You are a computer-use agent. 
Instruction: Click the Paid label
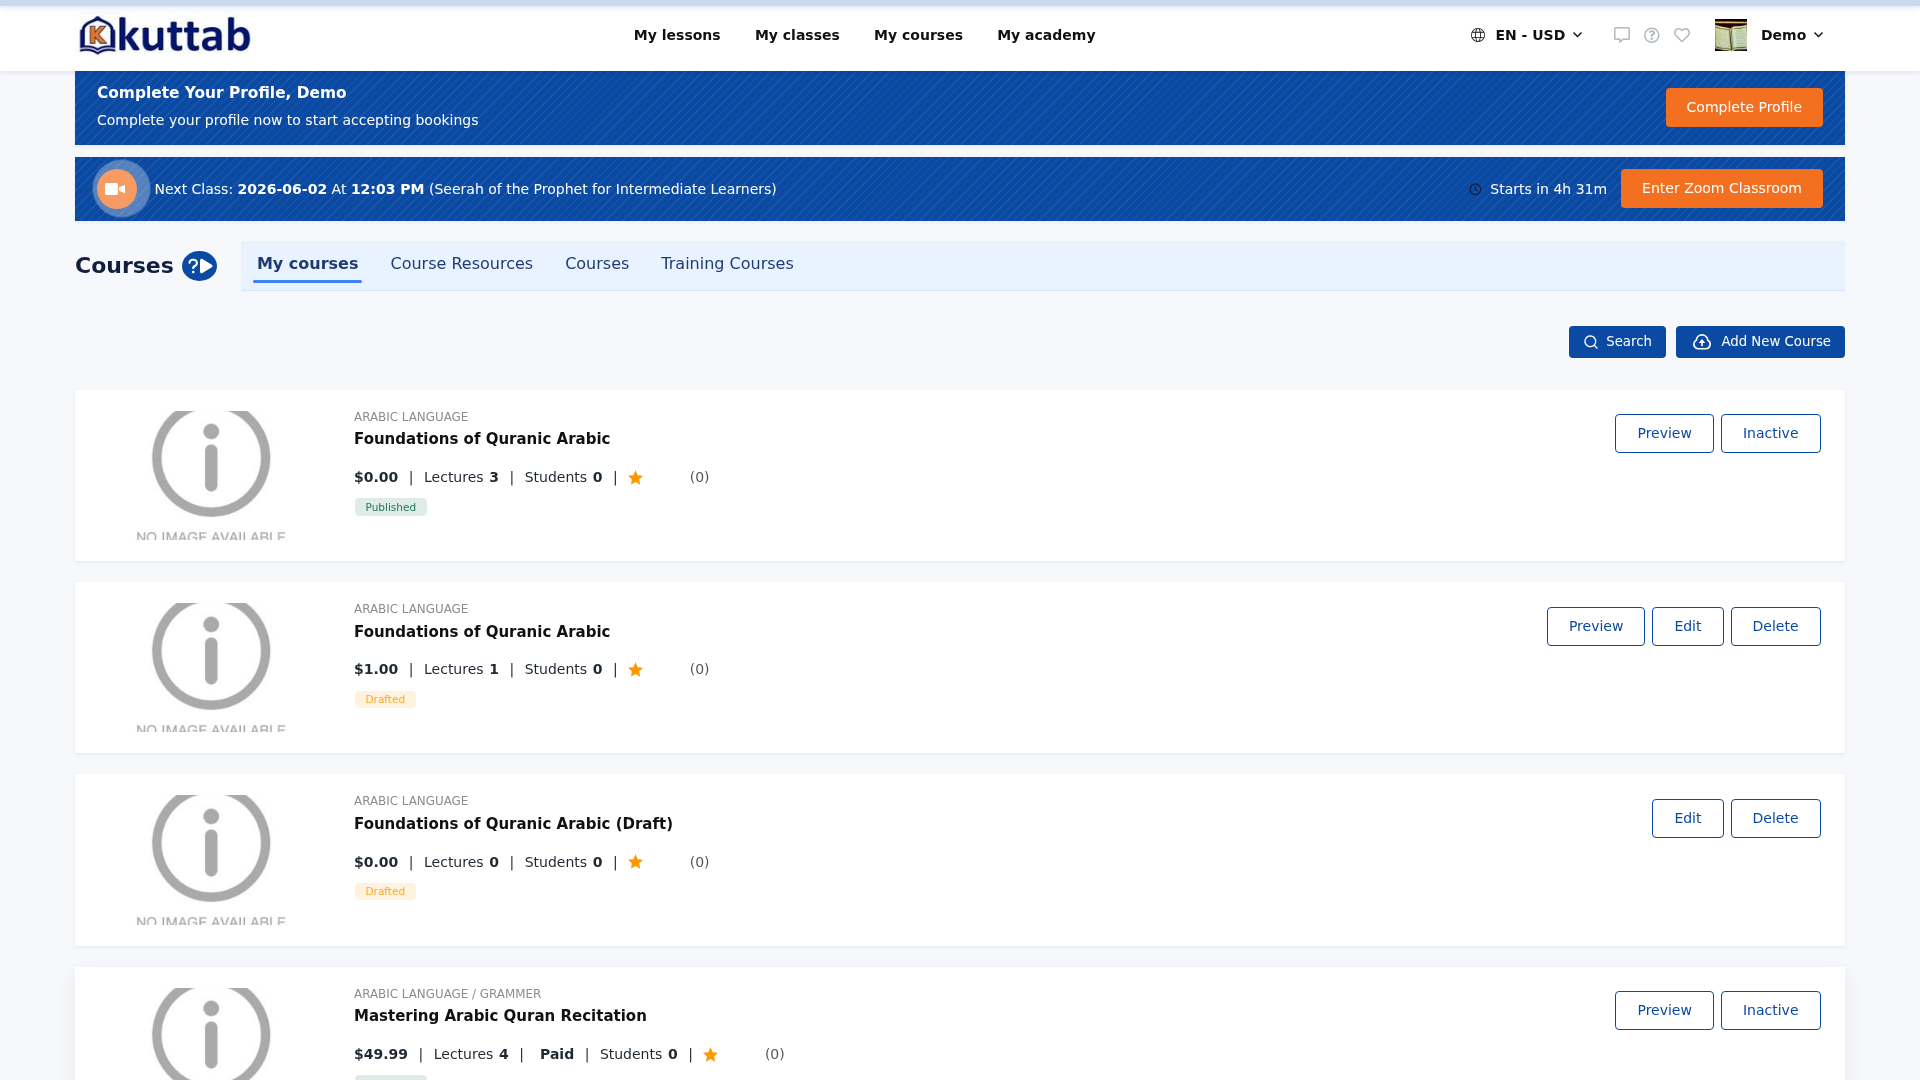[557, 1055]
